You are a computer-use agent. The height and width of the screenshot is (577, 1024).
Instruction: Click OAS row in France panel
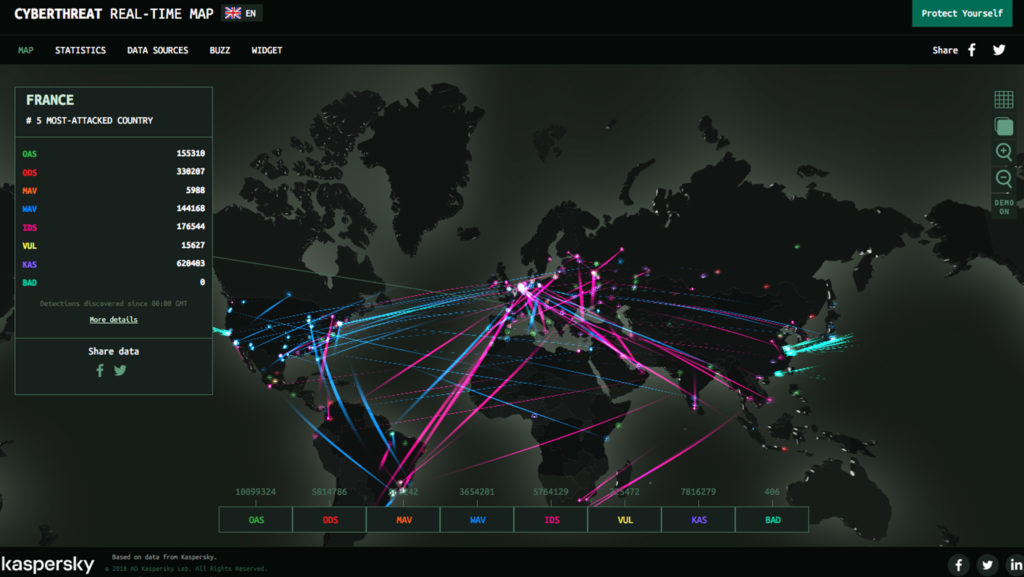tap(114, 153)
